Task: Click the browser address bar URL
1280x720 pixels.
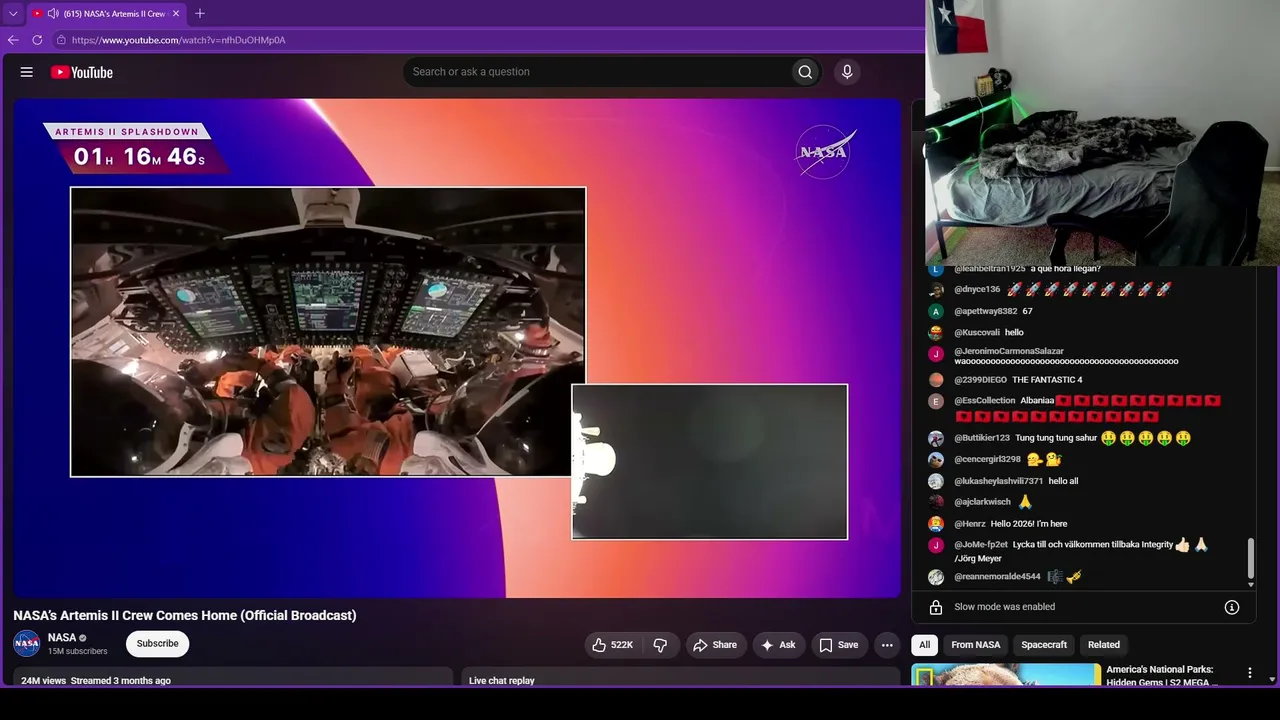Action: tap(179, 40)
